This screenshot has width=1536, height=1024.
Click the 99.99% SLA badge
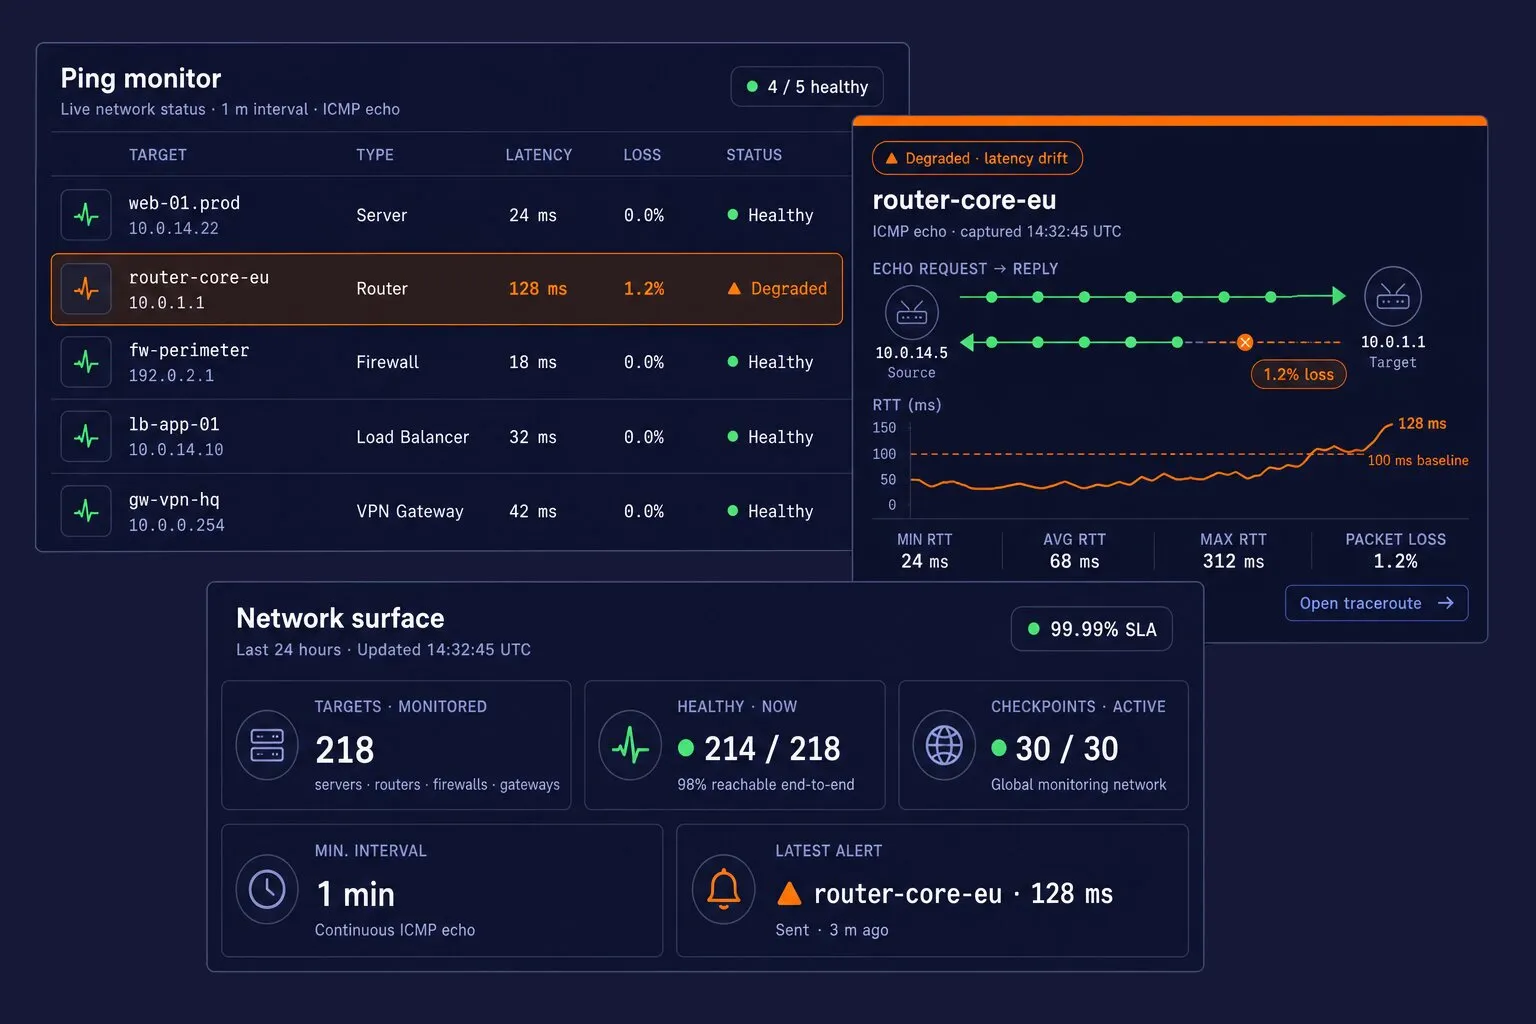pos(1091,629)
